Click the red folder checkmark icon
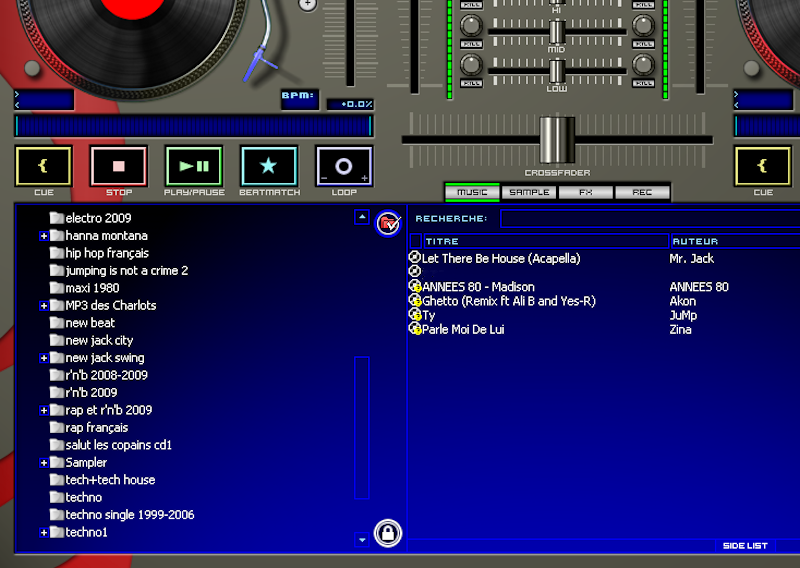 coord(388,223)
